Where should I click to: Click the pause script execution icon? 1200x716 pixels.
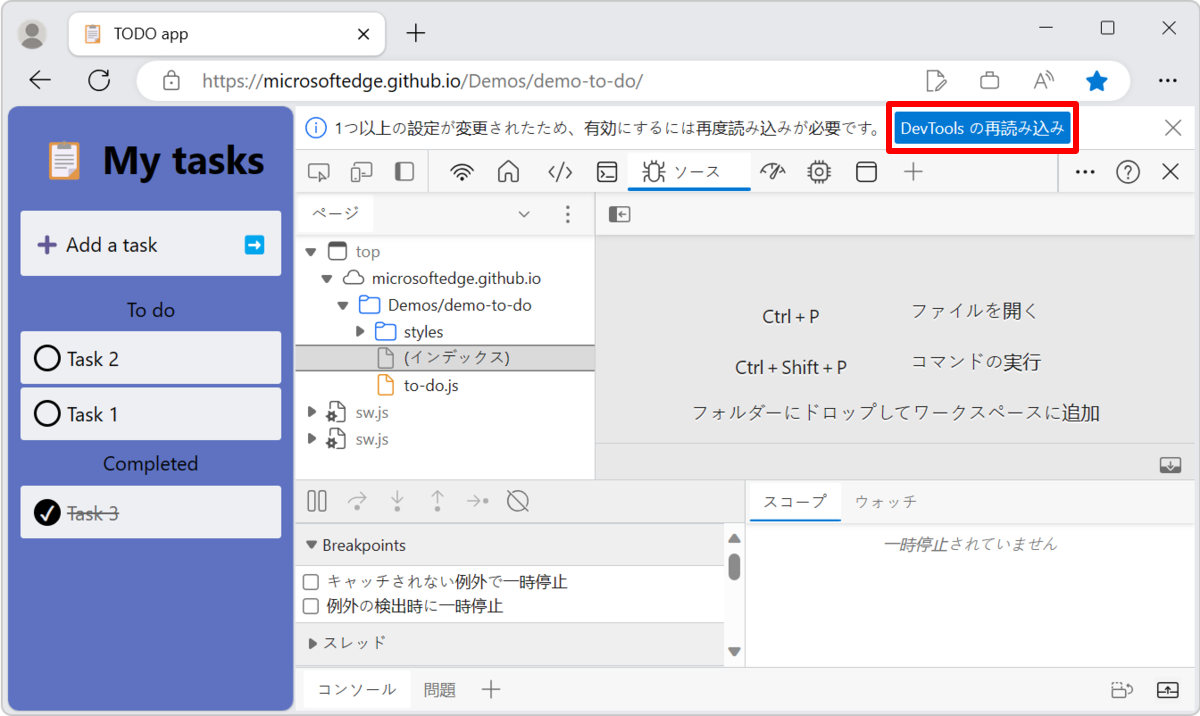(x=316, y=500)
